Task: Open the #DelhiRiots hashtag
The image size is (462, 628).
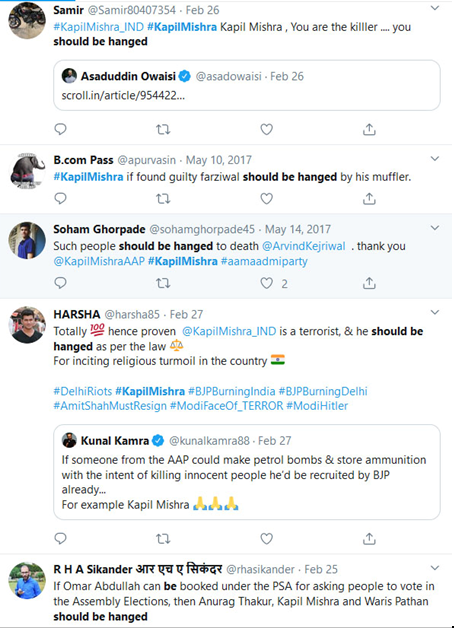Action: [x=83, y=391]
